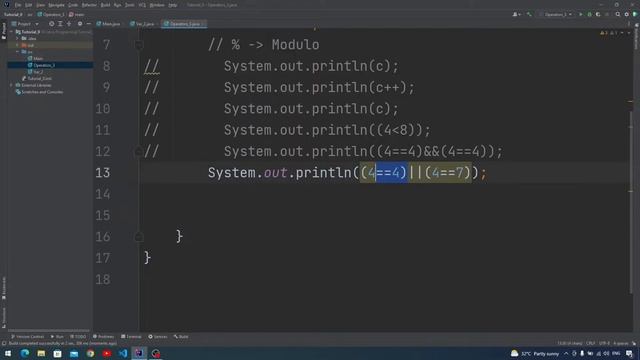This screenshot has height=360, width=640.
Task: Open the Project view dropdown
Action: (24, 24)
